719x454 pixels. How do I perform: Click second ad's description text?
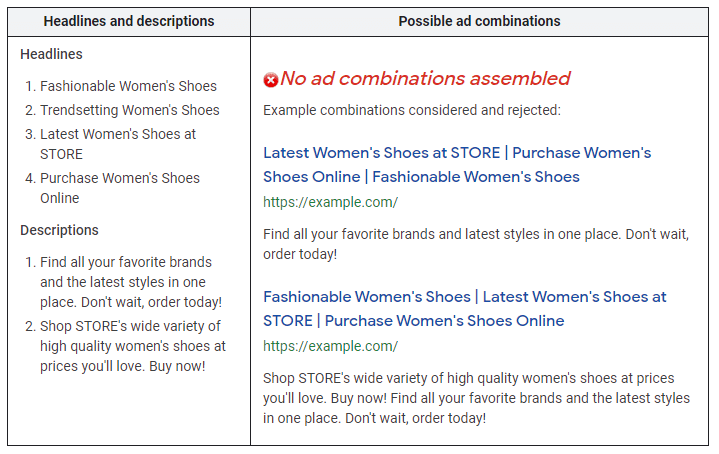click(x=478, y=398)
